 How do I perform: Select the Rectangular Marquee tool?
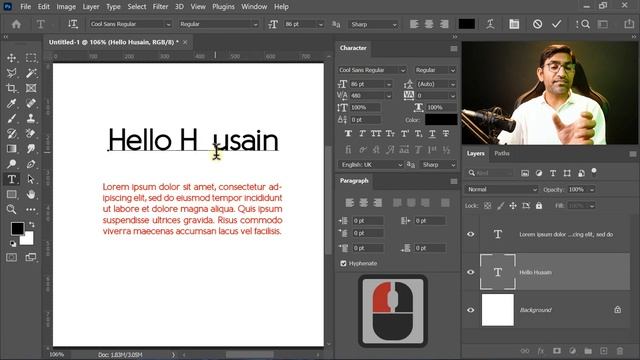point(31,58)
